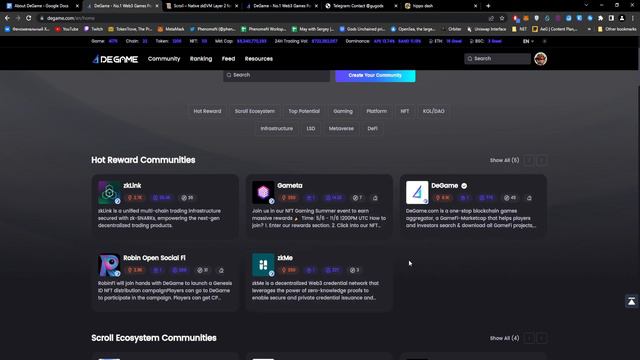Go to previous Scroll Ecosystem page arrow
This screenshot has height=360, width=640.
[529, 338]
